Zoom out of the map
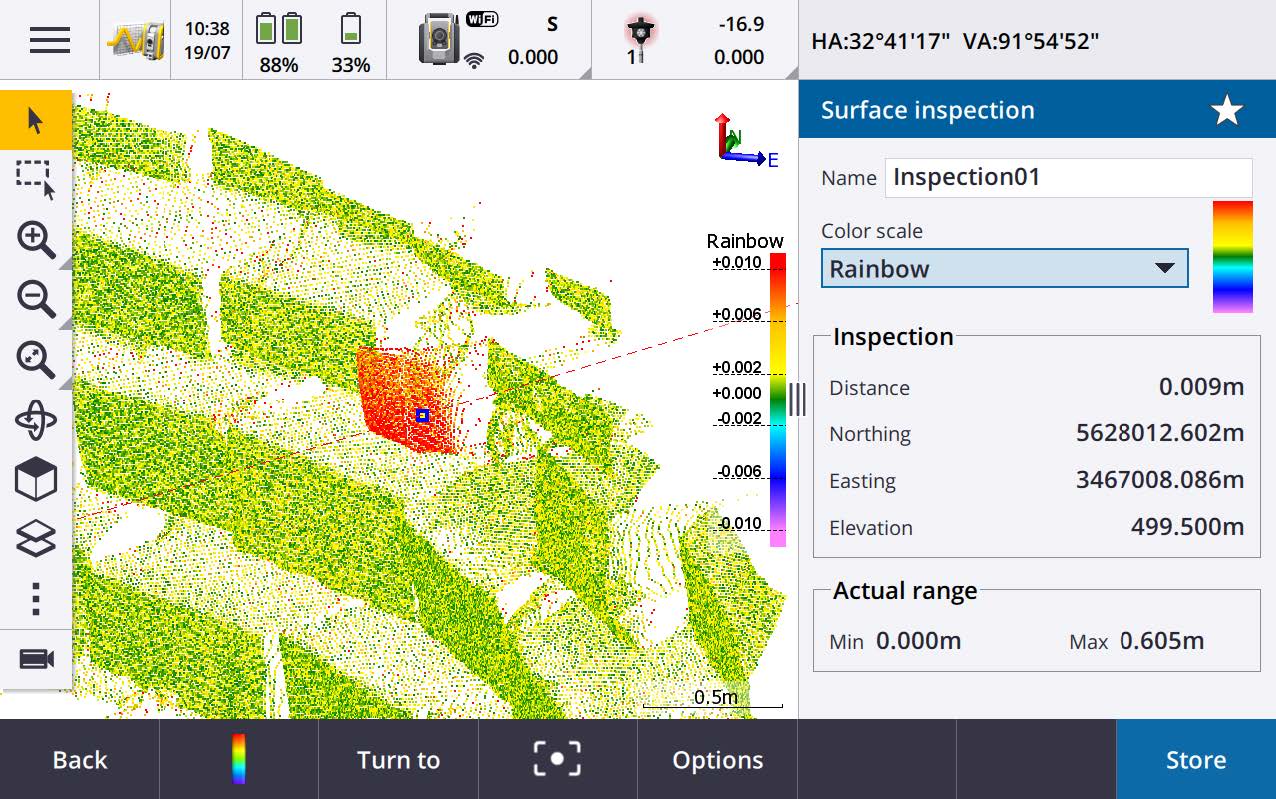1276x799 pixels. click(x=36, y=299)
